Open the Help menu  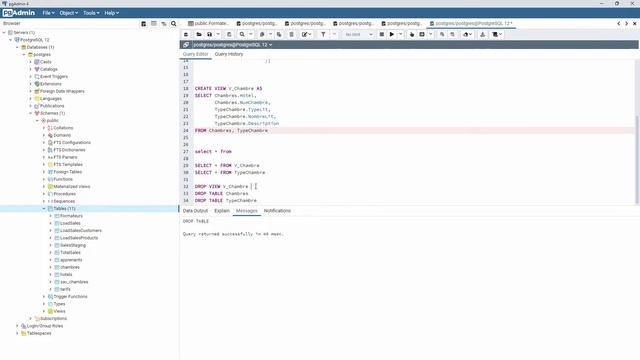(x=111, y=13)
